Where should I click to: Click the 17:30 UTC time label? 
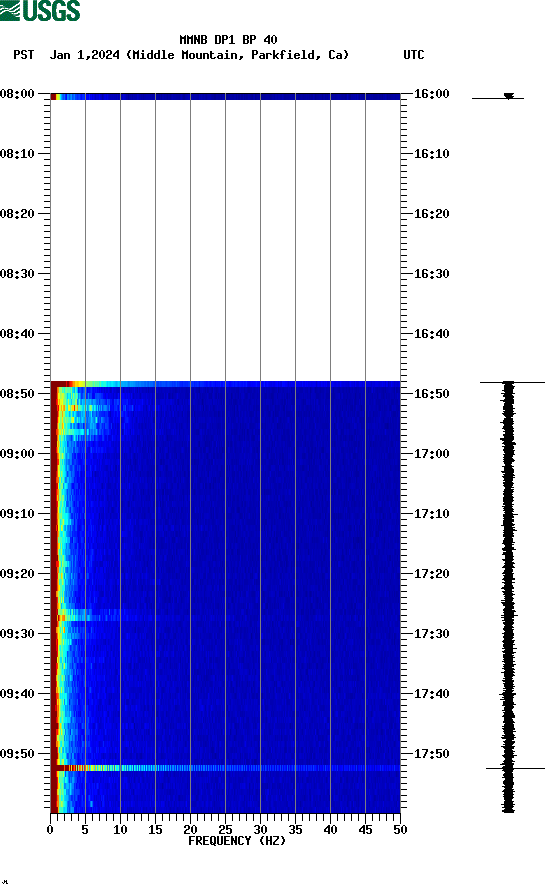pos(431,633)
